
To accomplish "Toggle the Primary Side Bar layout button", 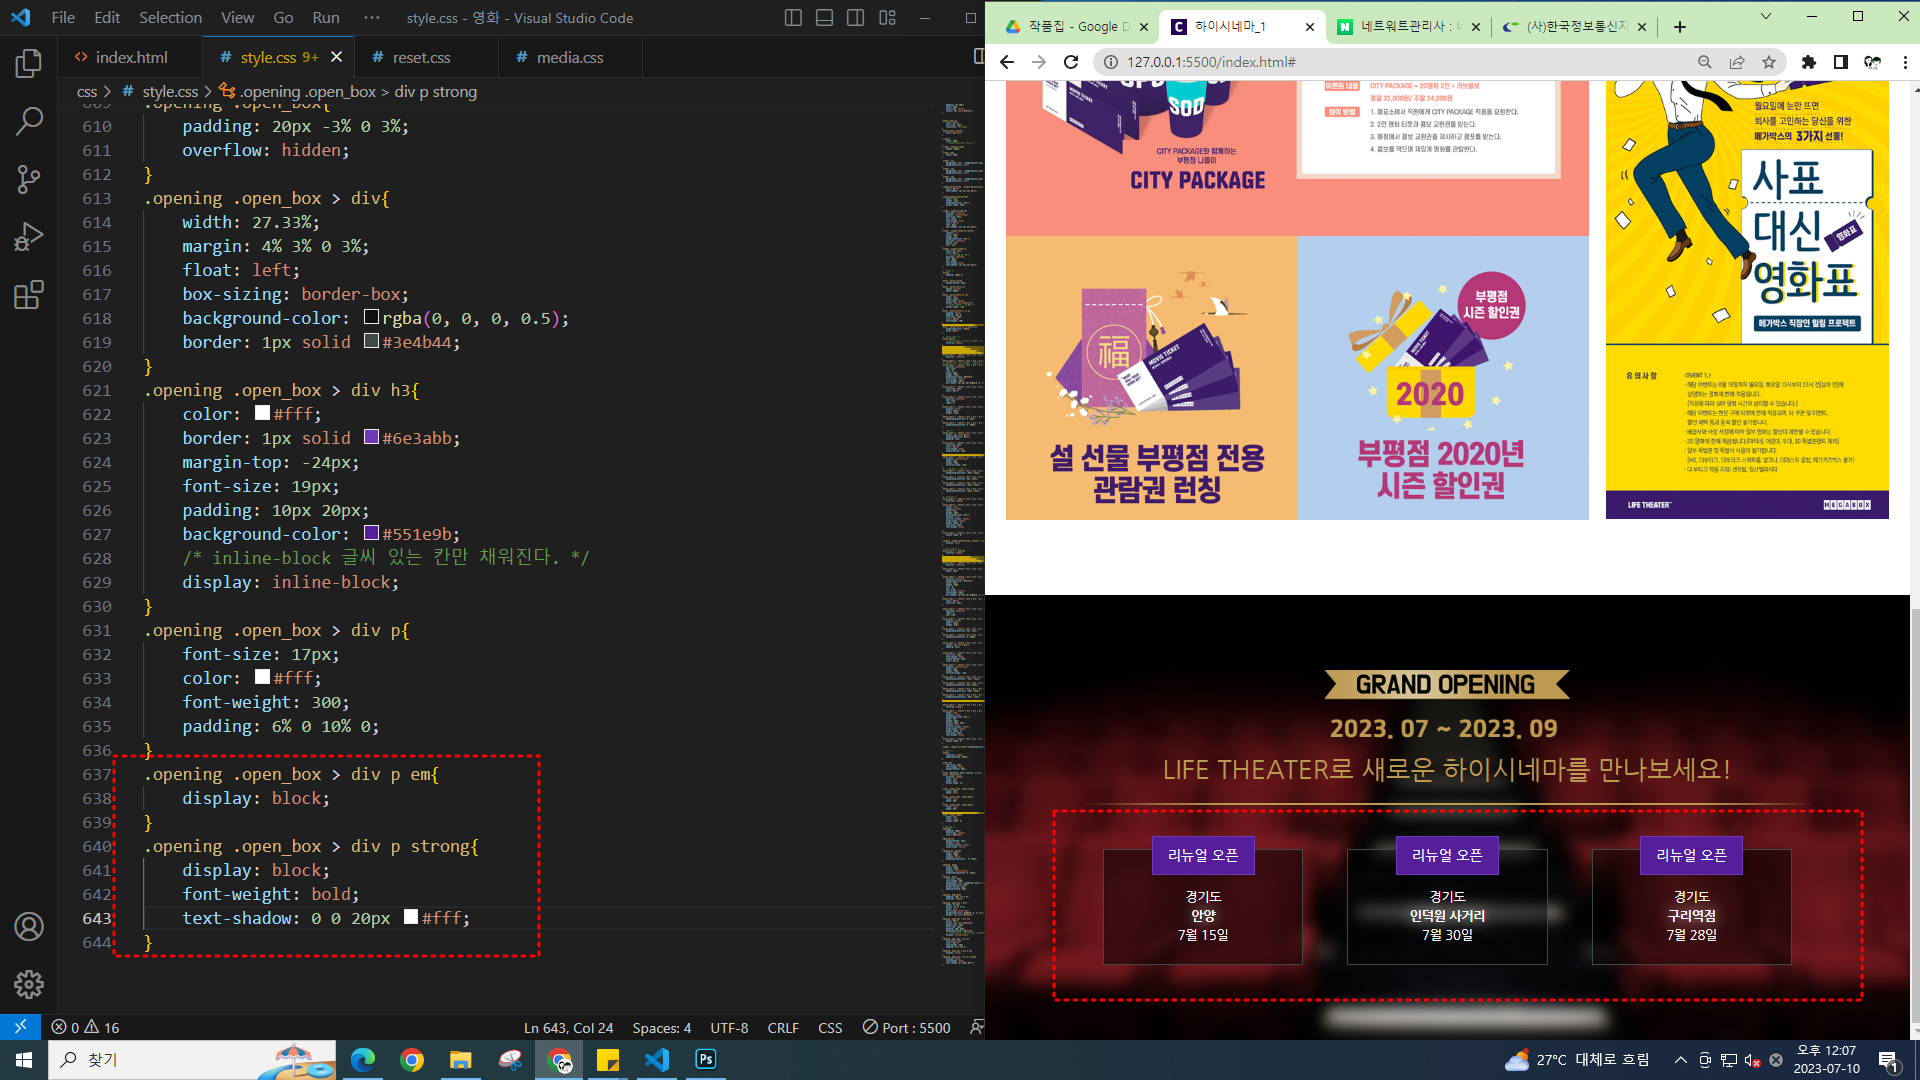I will tap(793, 18).
